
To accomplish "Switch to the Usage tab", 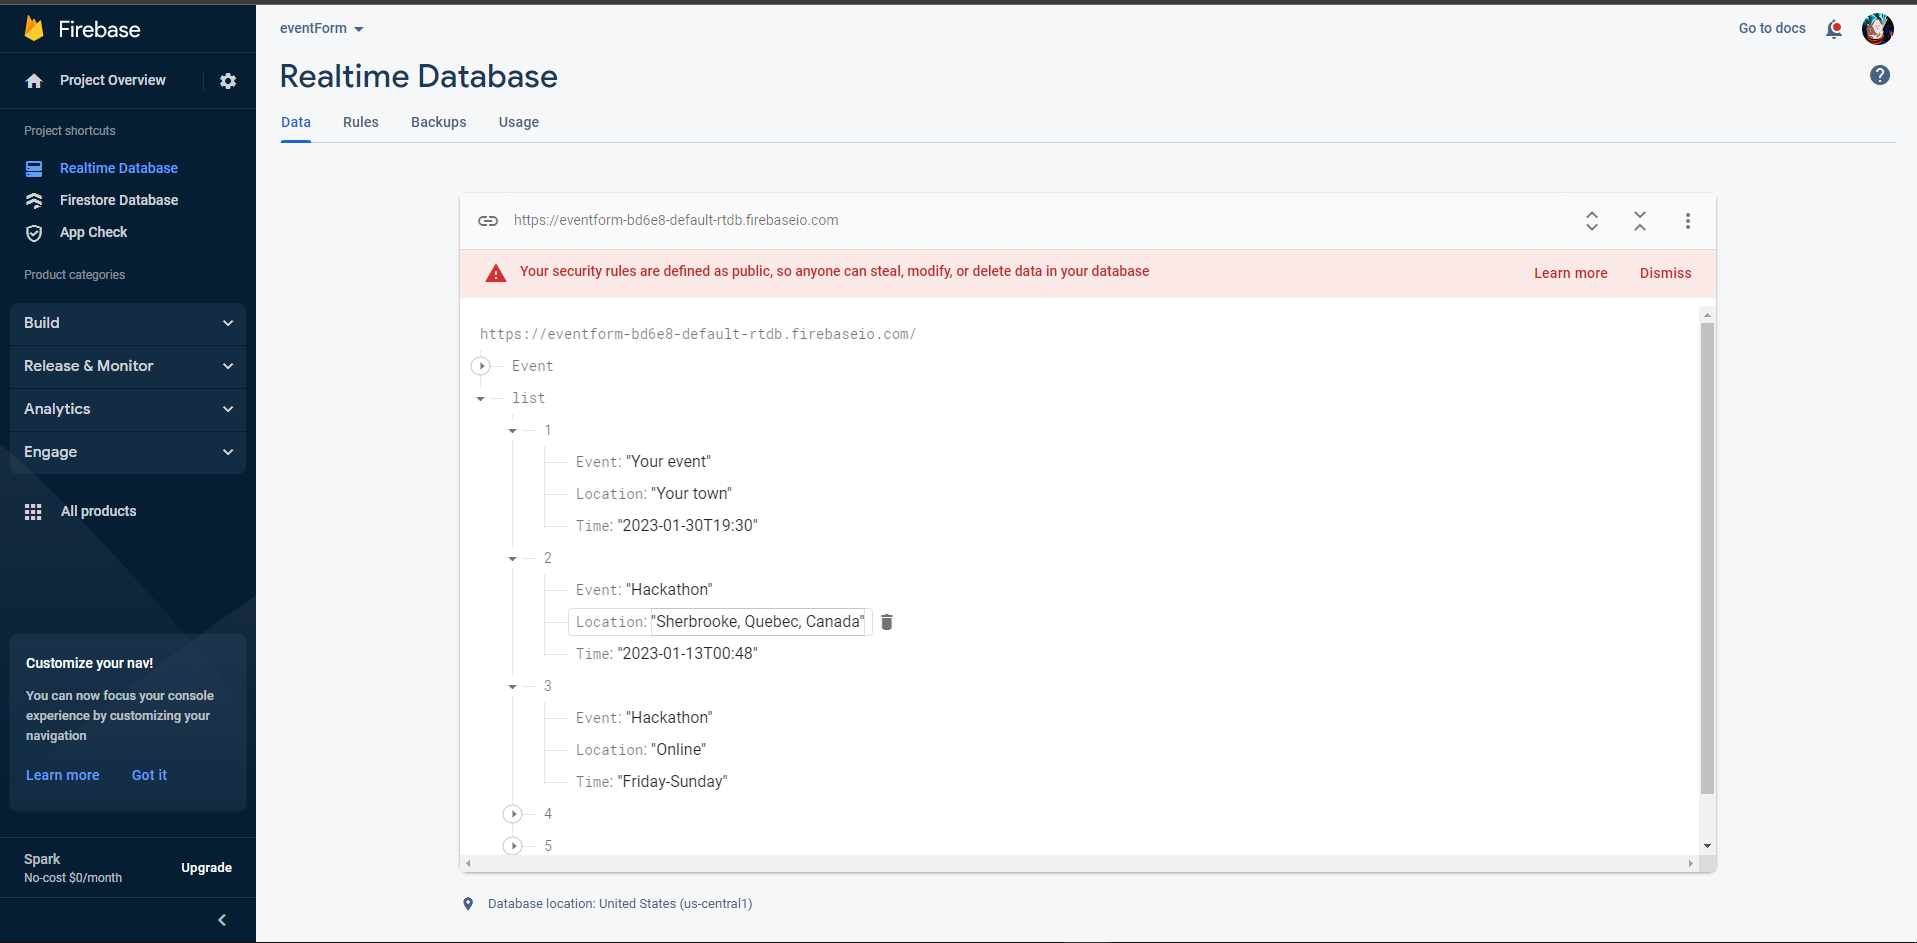I will 519,122.
